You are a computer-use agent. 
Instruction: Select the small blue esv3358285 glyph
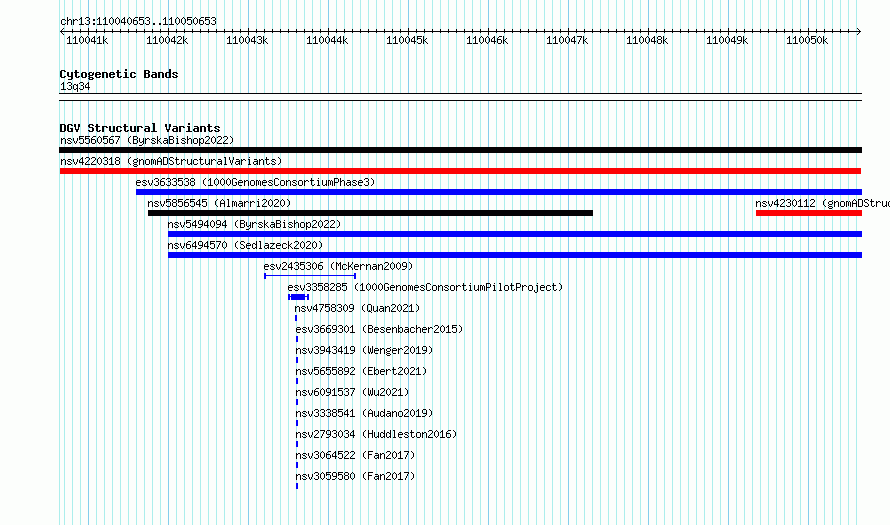point(299,297)
